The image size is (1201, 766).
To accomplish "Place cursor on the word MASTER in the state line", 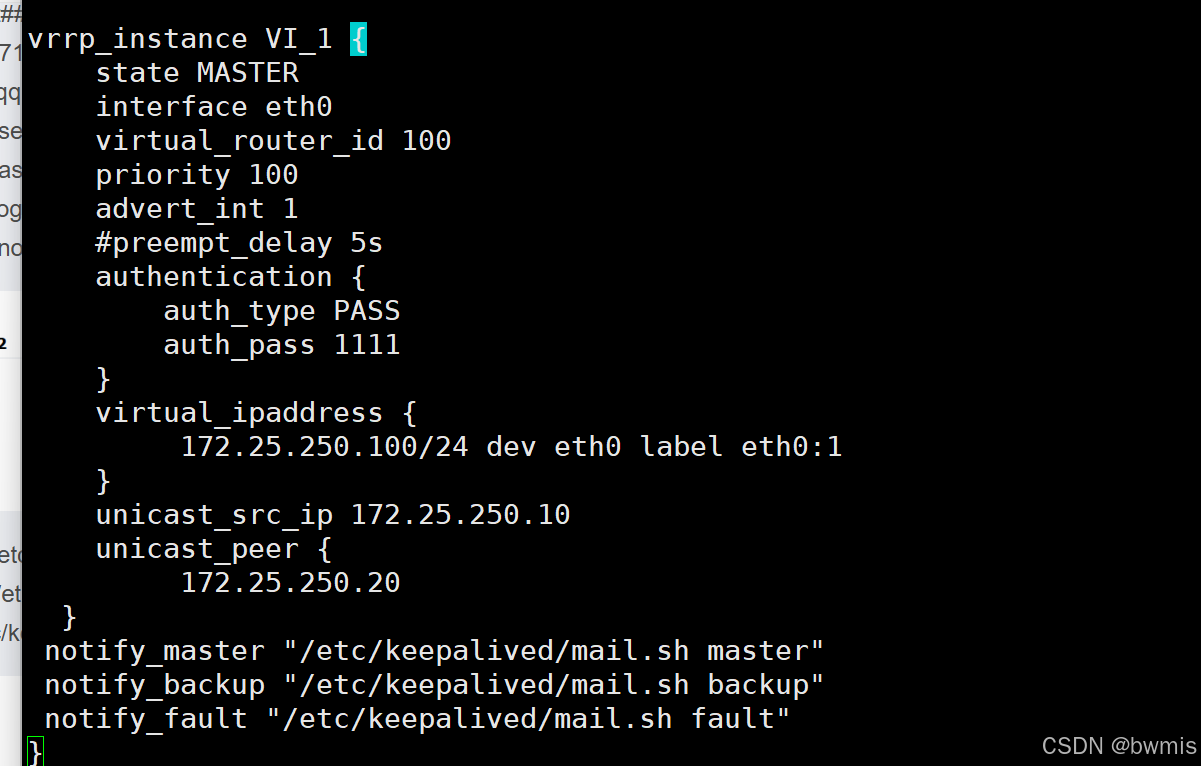I will [248, 73].
